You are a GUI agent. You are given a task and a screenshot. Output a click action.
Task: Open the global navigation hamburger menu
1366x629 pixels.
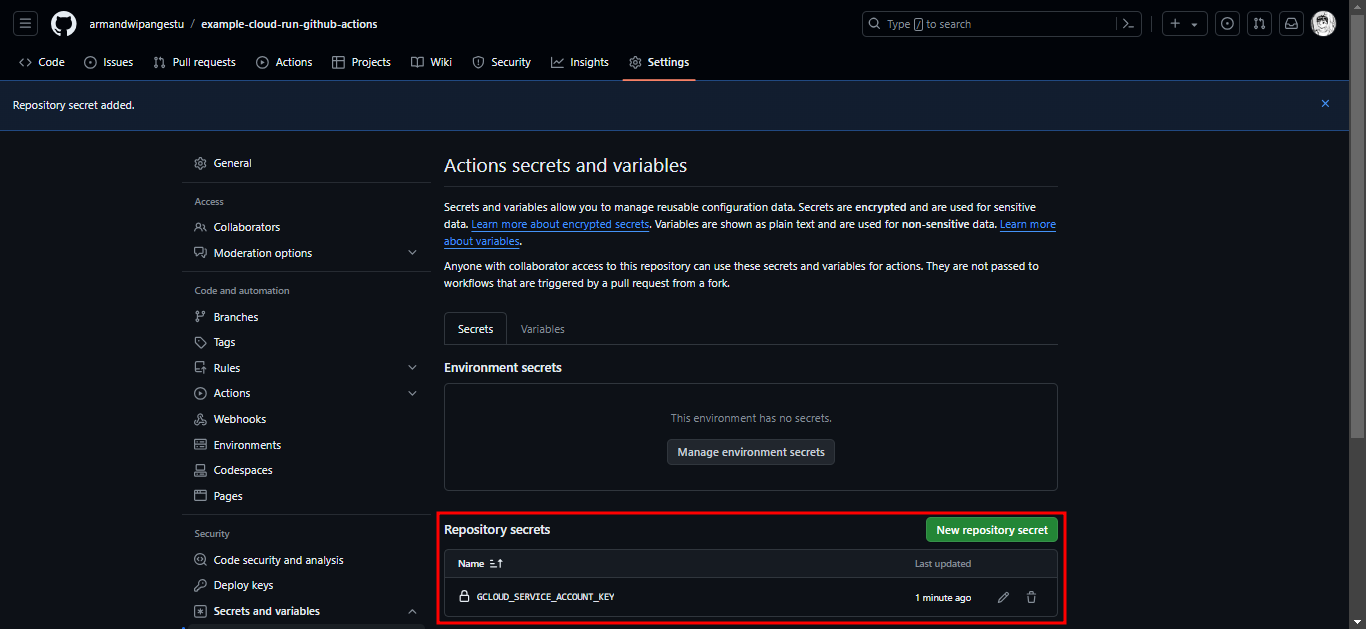(x=25, y=23)
